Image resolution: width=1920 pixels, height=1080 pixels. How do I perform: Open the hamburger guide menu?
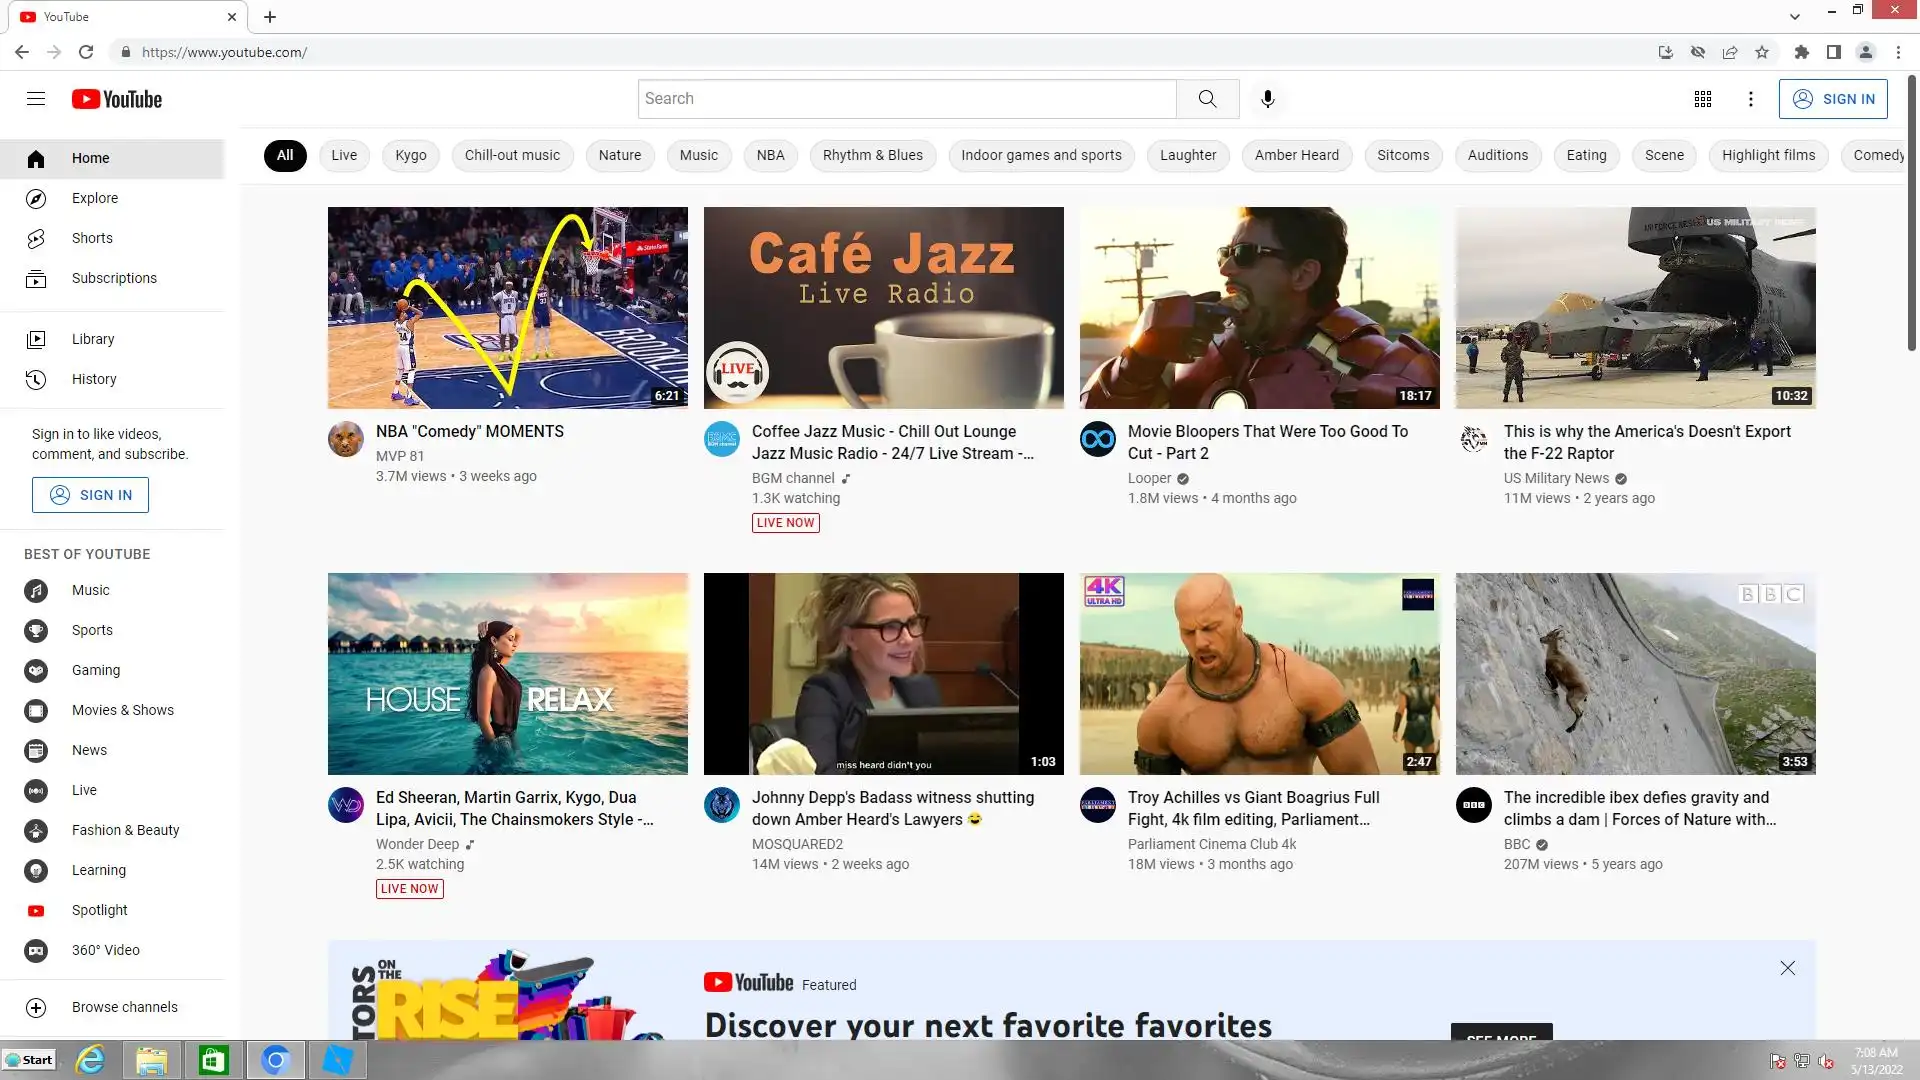click(x=36, y=98)
